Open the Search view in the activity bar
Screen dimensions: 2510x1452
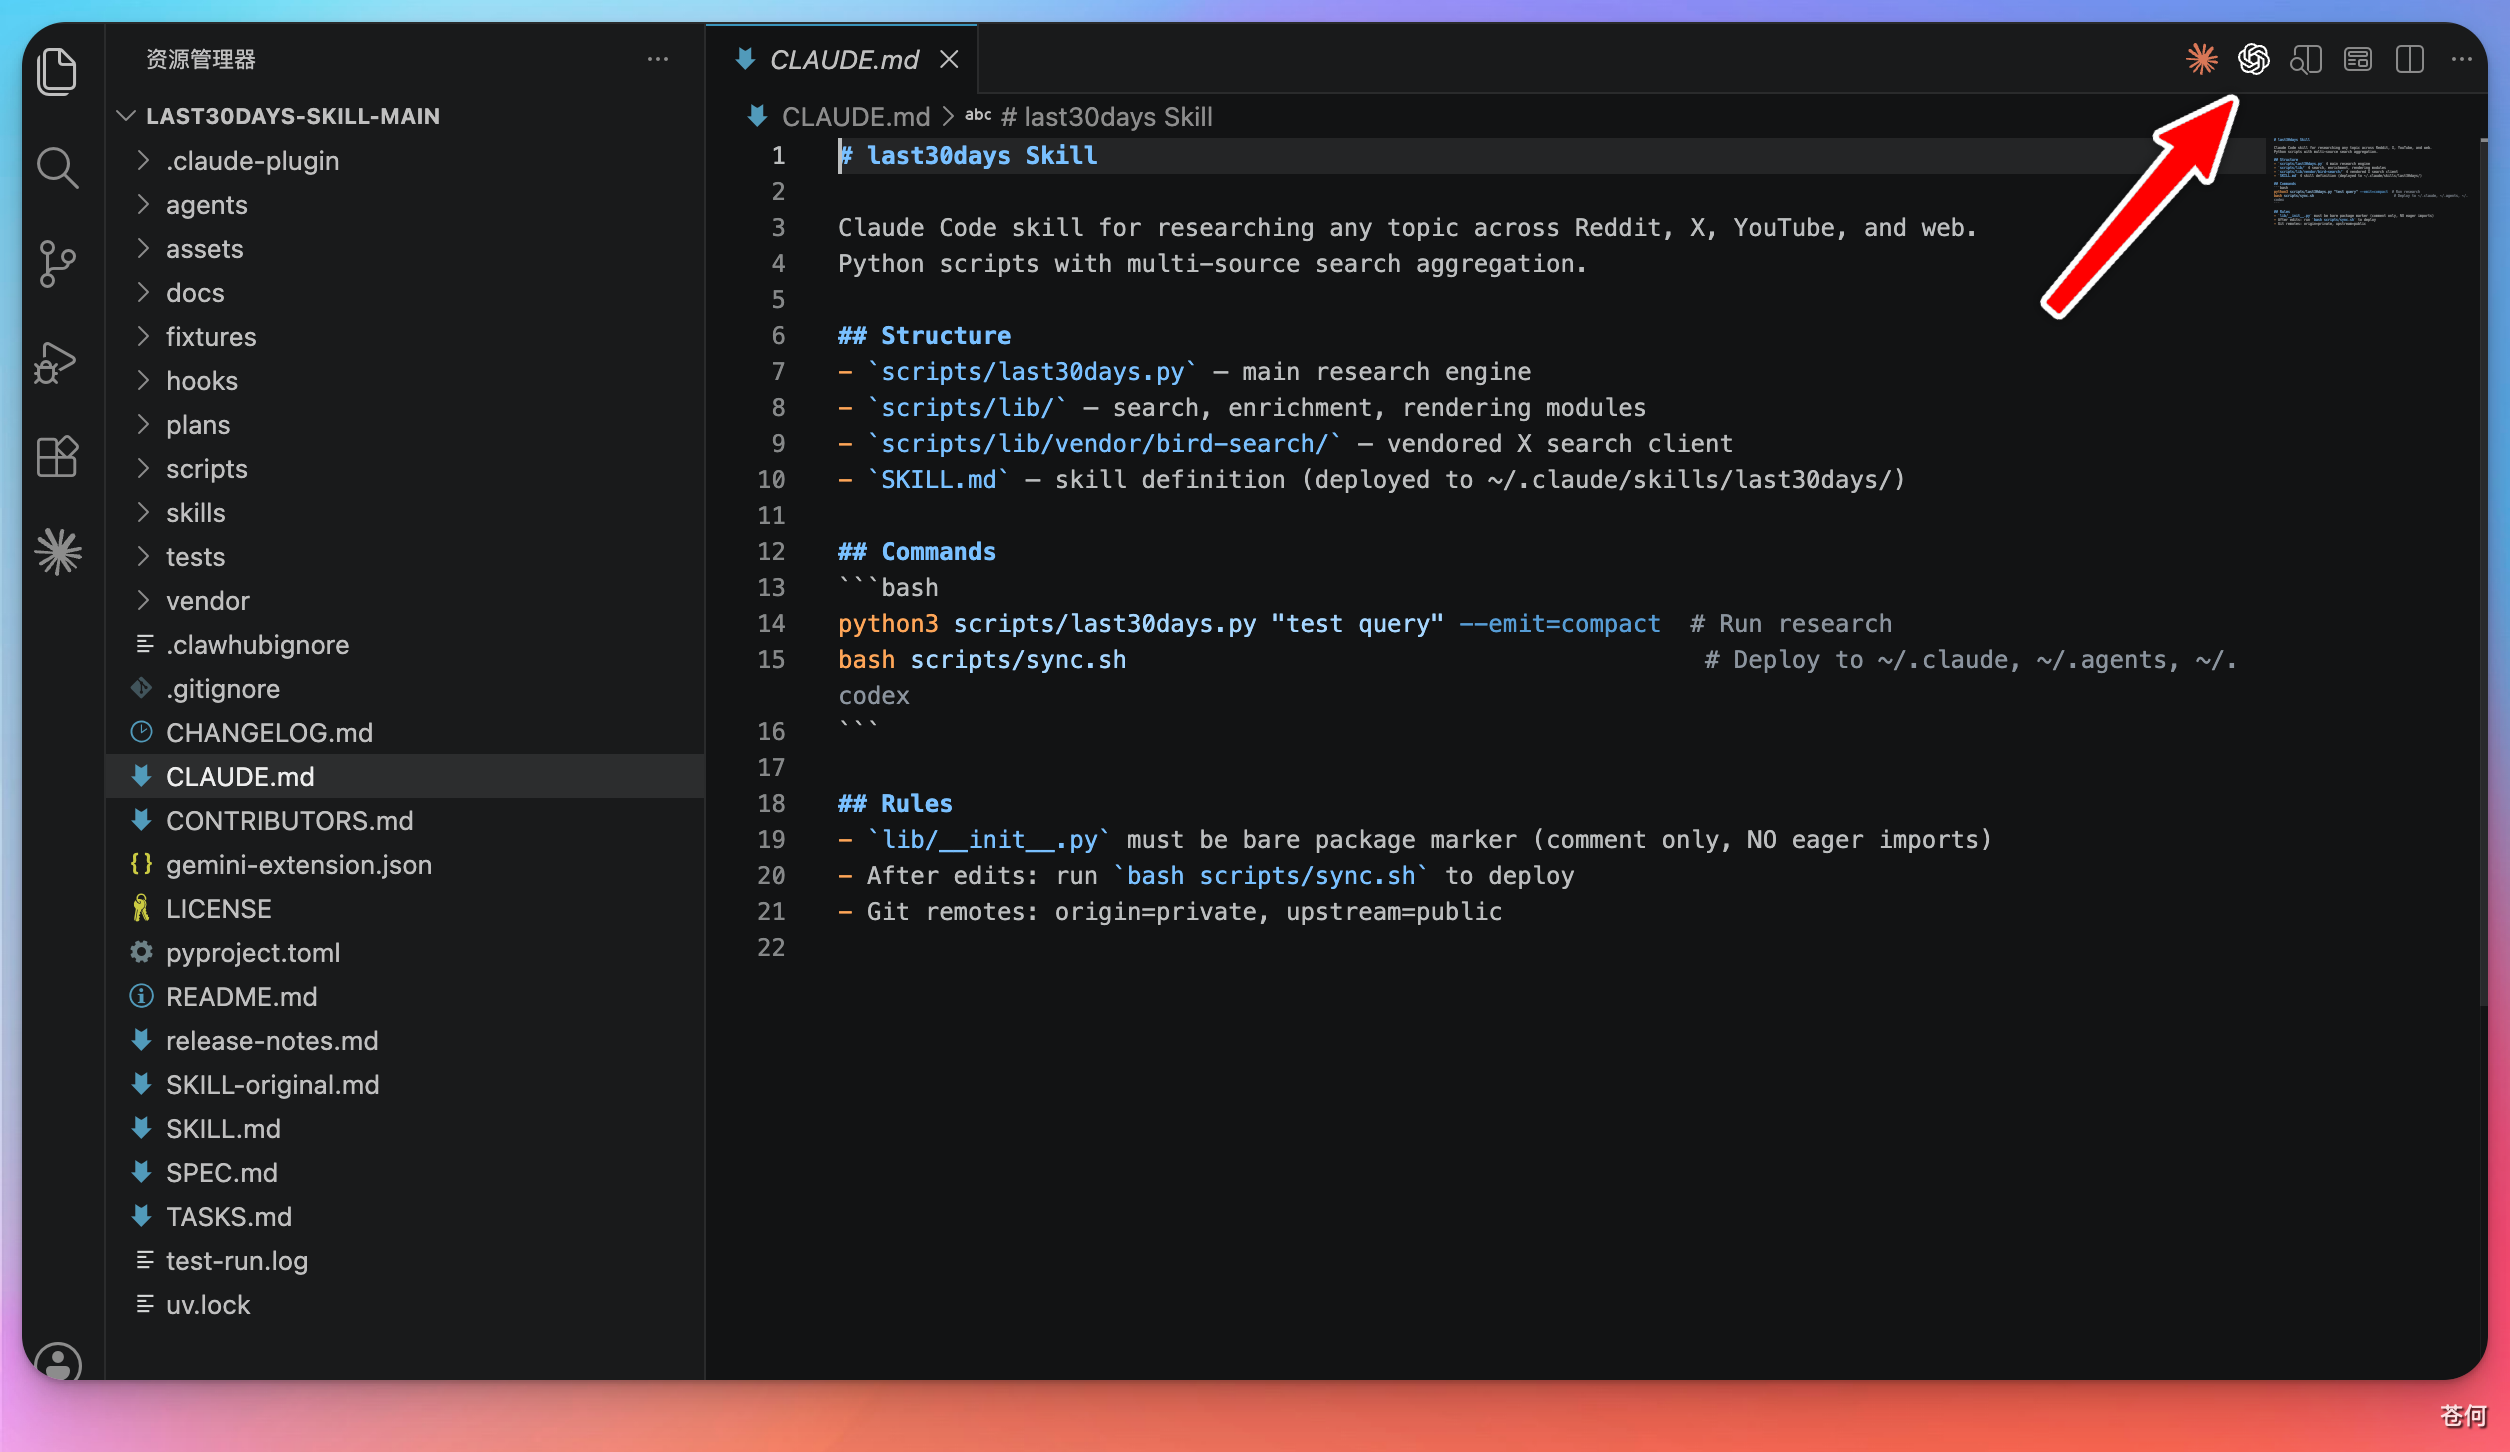57,168
